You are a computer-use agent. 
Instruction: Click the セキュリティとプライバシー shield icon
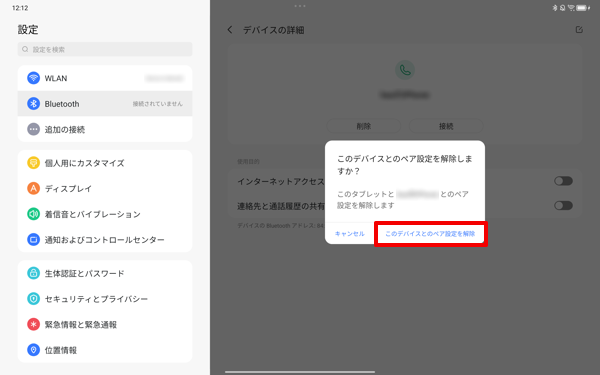point(33,299)
